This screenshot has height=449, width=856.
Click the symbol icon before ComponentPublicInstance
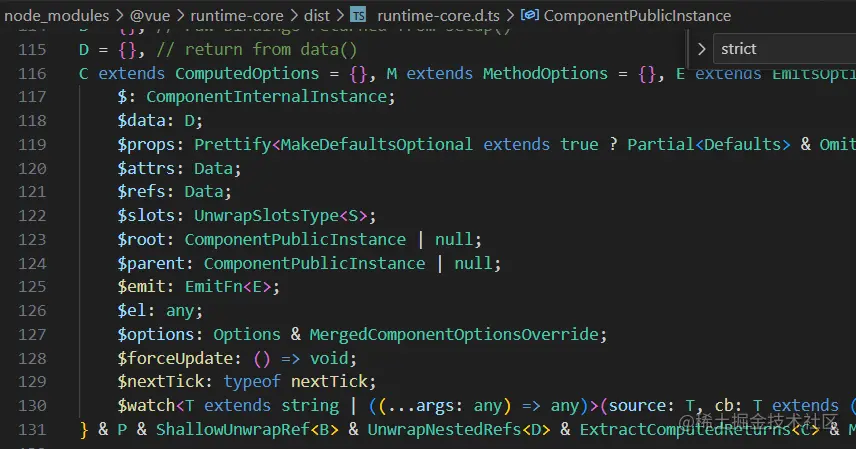(529, 15)
